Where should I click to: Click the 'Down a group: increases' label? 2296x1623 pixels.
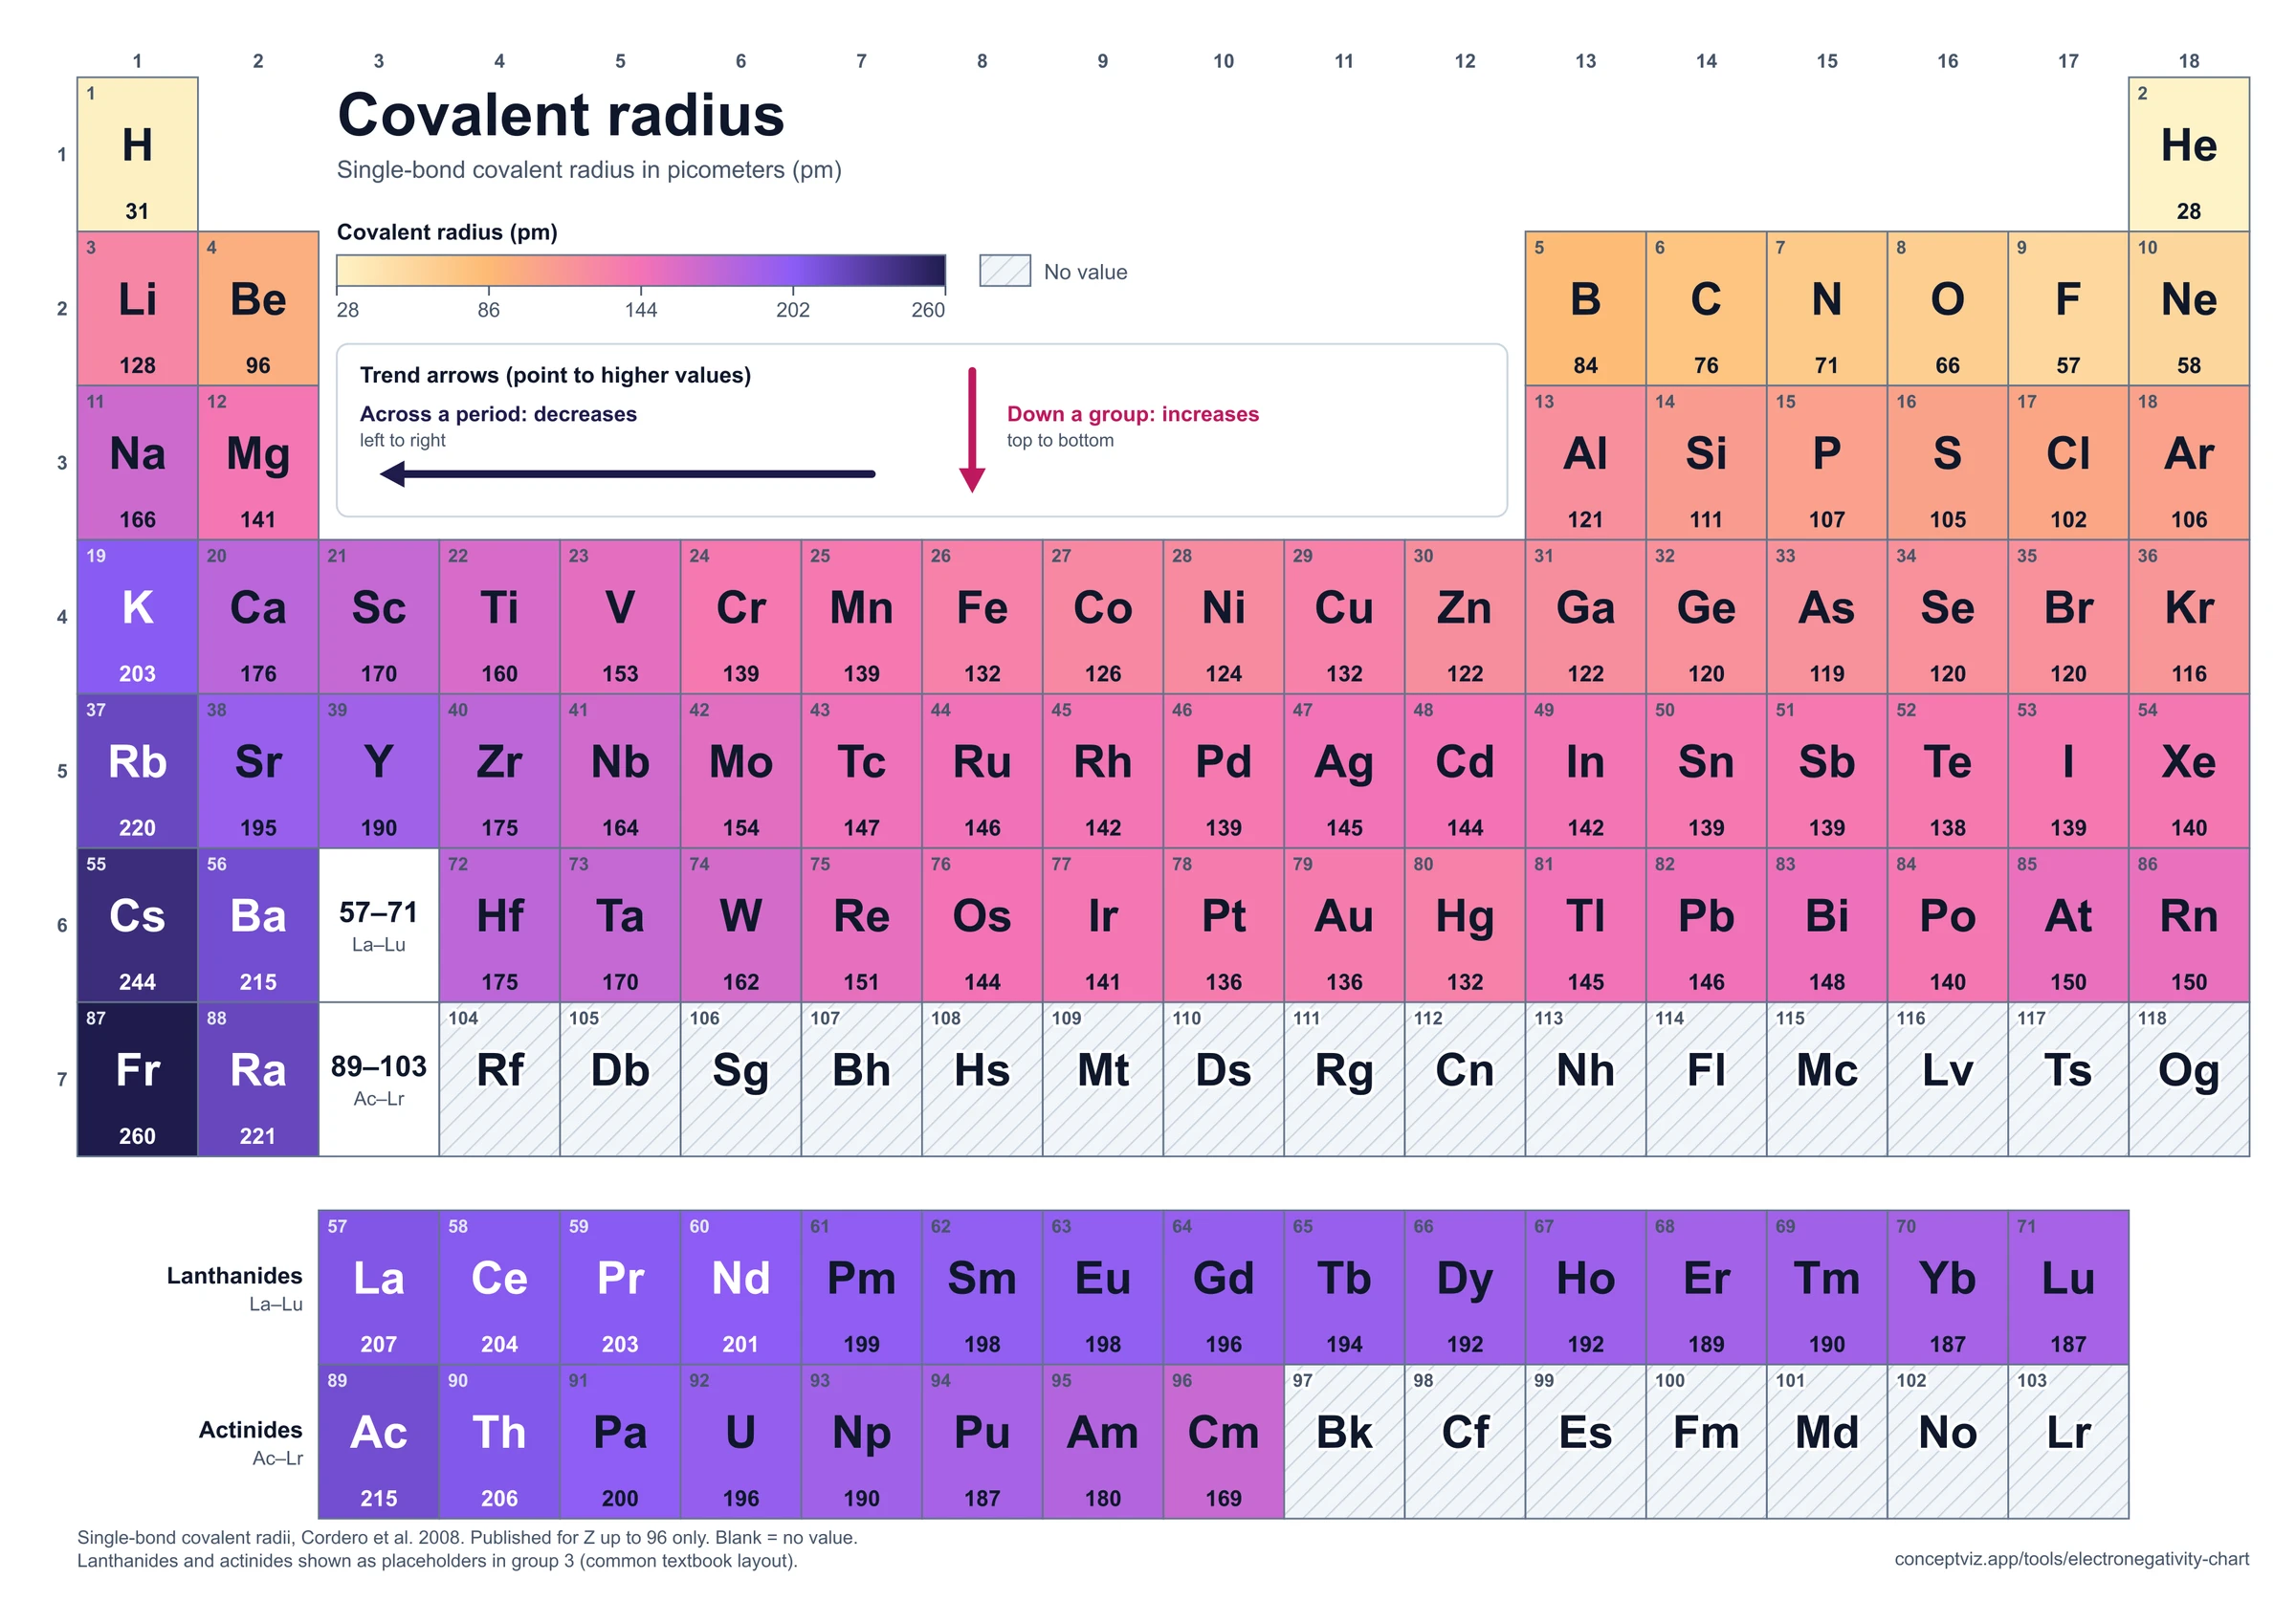coord(1132,414)
